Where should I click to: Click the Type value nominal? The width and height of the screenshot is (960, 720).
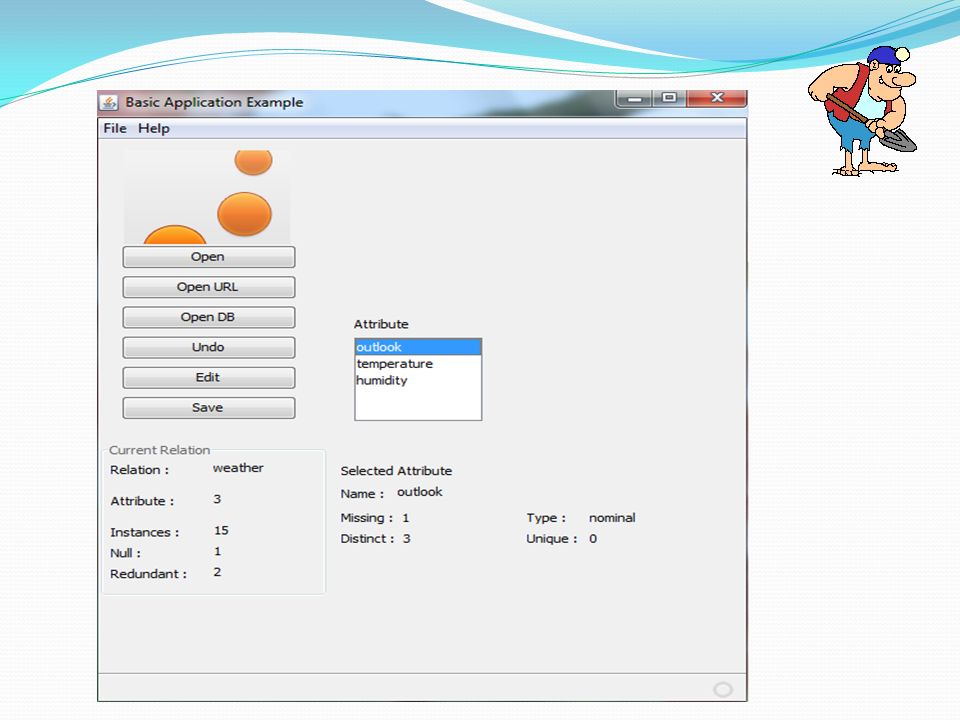pyautogui.click(x=612, y=518)
